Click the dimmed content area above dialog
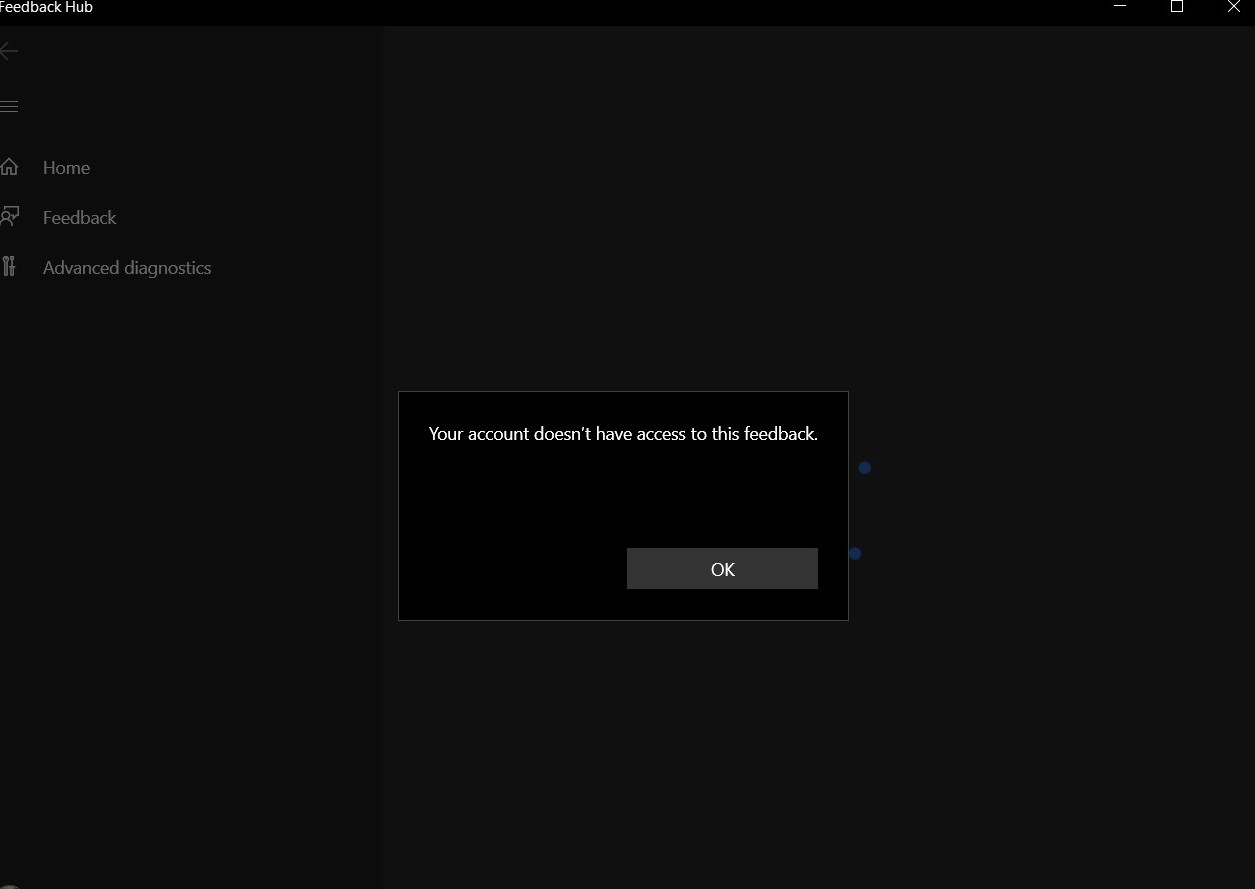Screen dimensions: 1255x889 [818, 208]
